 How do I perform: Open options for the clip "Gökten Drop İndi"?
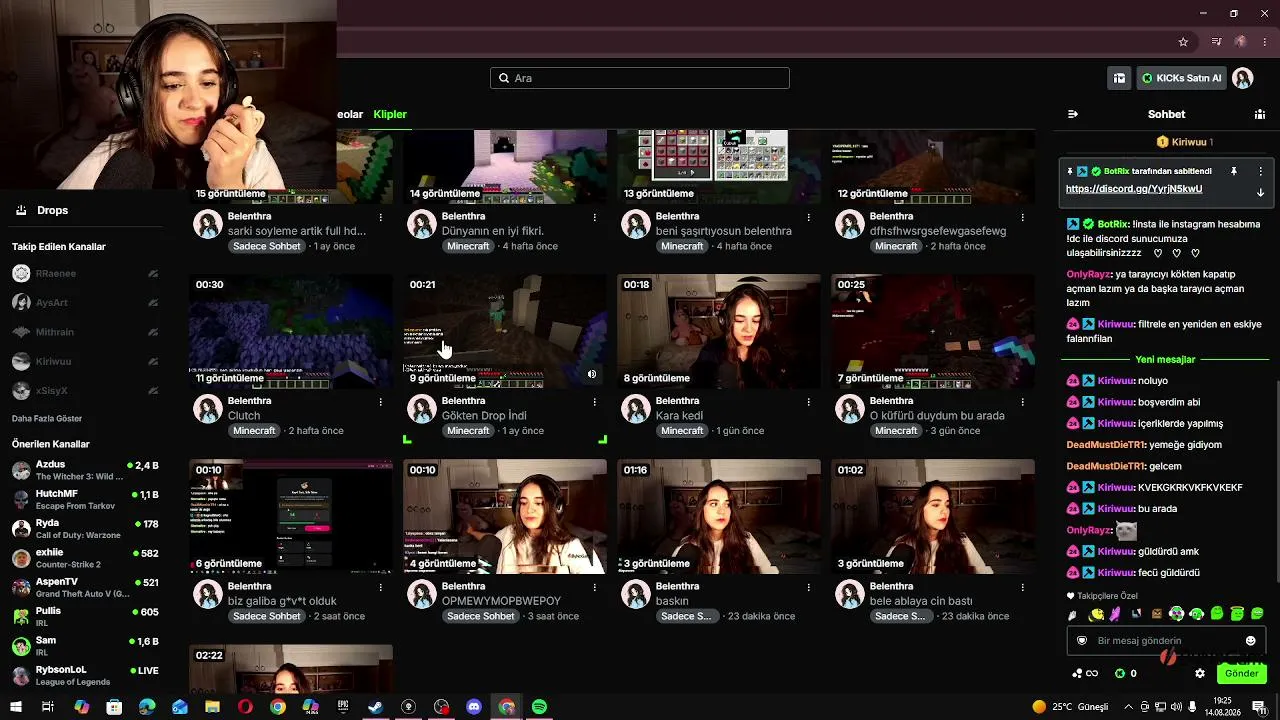tap(594, 401)
